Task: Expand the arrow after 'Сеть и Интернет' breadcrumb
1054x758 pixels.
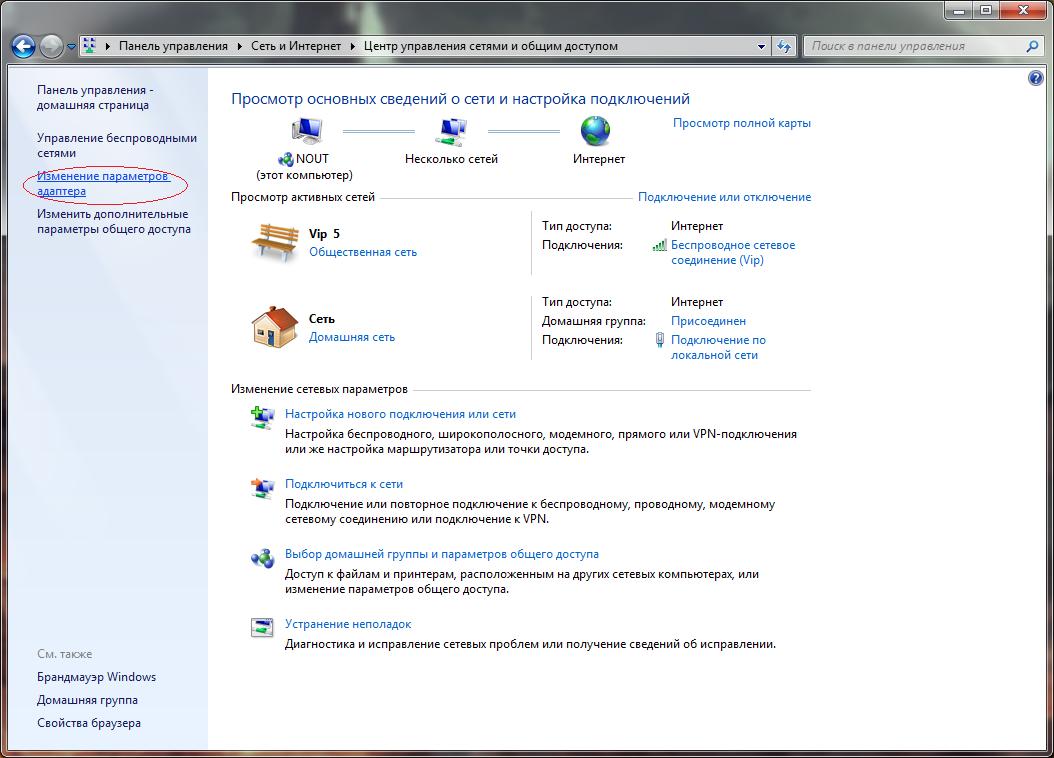Action: coord(353,46)
